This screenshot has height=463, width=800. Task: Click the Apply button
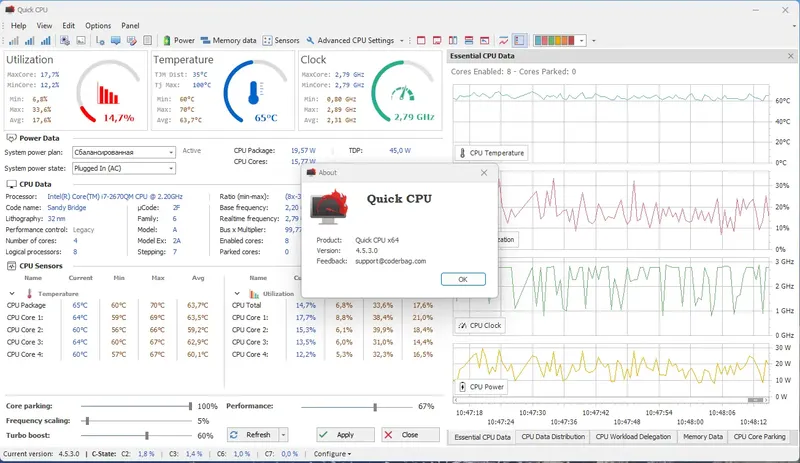[x=345, y=434]
